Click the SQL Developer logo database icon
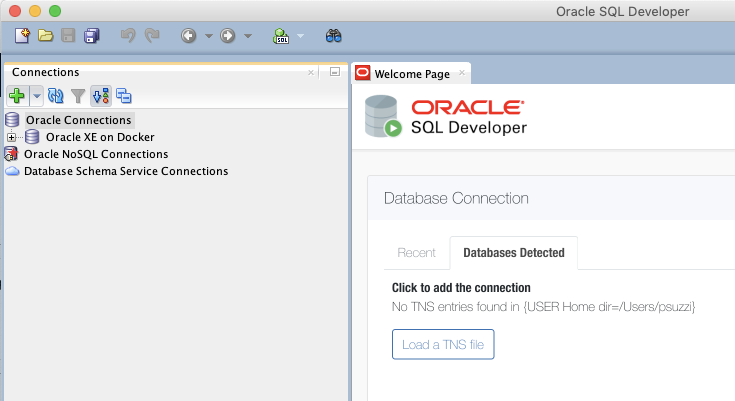This screenshot has width=735, height=401. tap(383, 116)
